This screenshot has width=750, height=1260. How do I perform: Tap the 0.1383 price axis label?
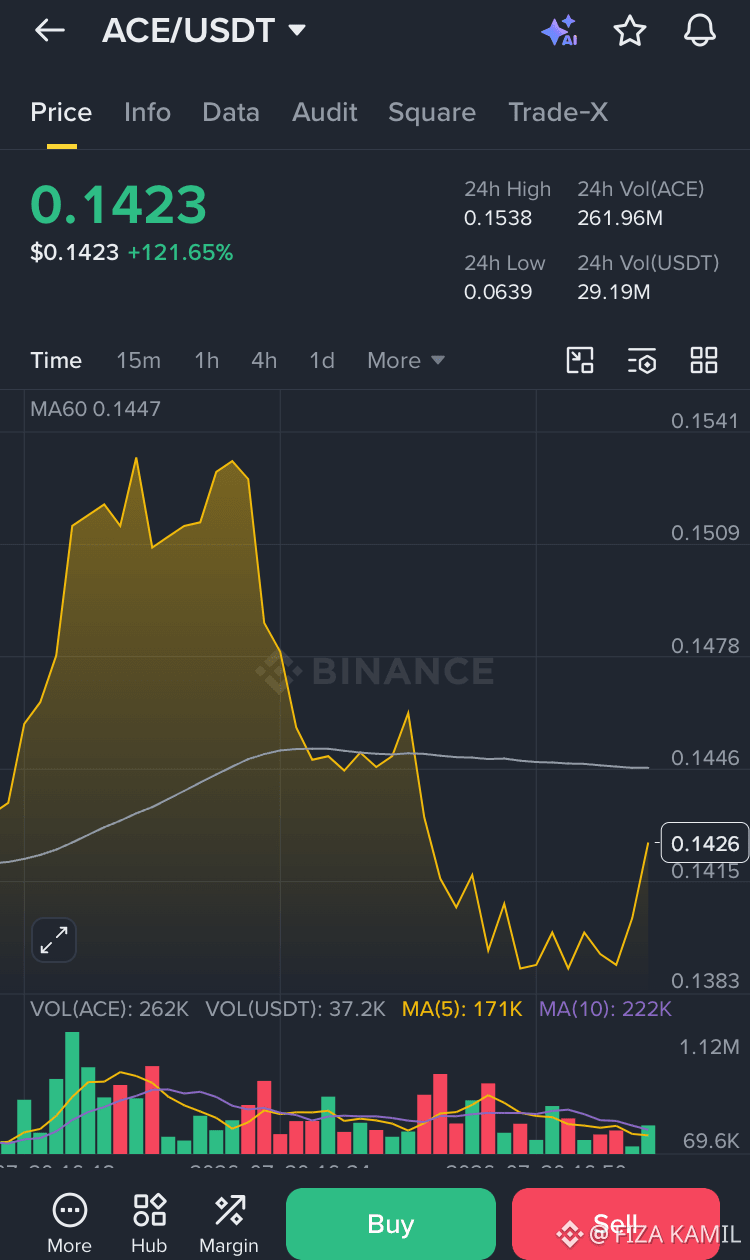(x=705, y=982)
